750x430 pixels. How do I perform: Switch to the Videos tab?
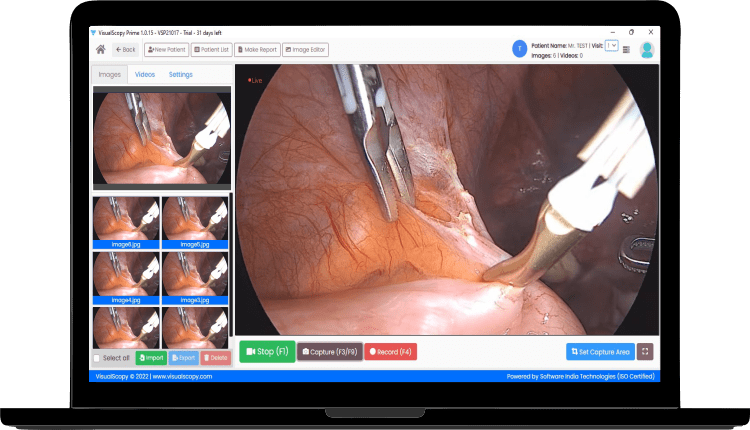click(145, 75)
